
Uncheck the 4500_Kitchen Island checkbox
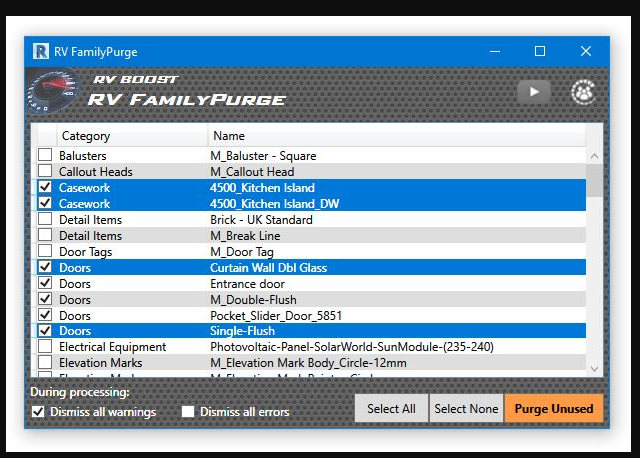click(45, 187)
